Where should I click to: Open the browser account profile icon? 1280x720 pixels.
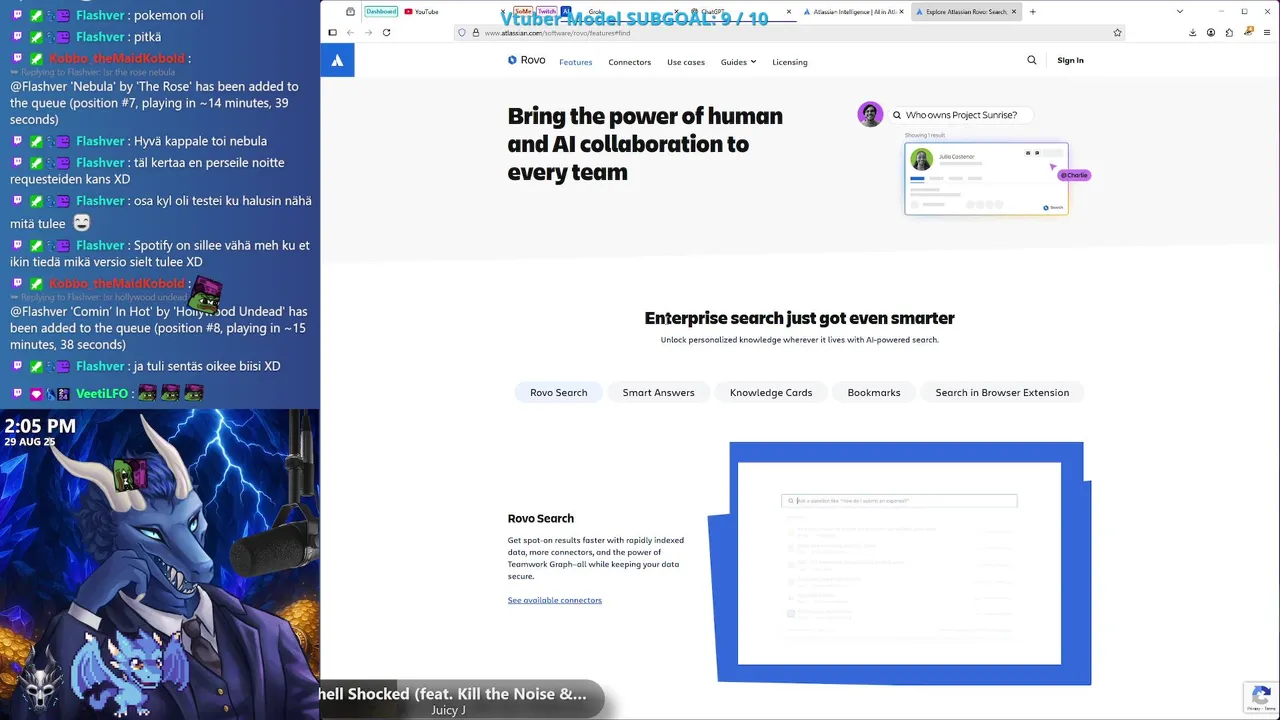[1211, 32]
